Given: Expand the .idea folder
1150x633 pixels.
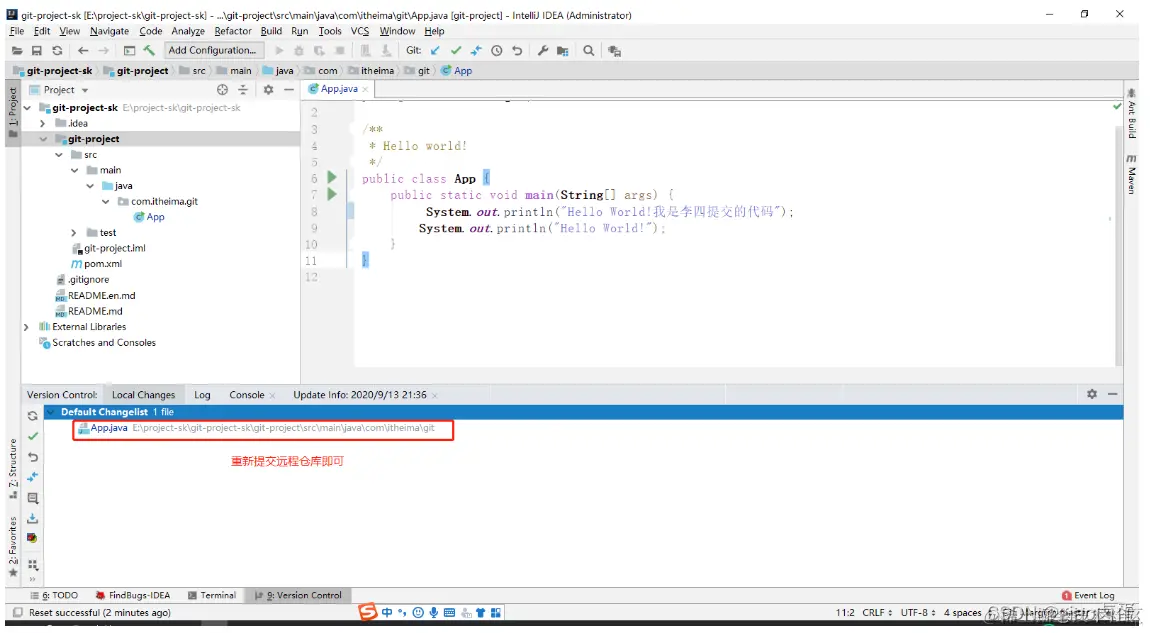Looking at the screenshot, I should tap(43, 123).
